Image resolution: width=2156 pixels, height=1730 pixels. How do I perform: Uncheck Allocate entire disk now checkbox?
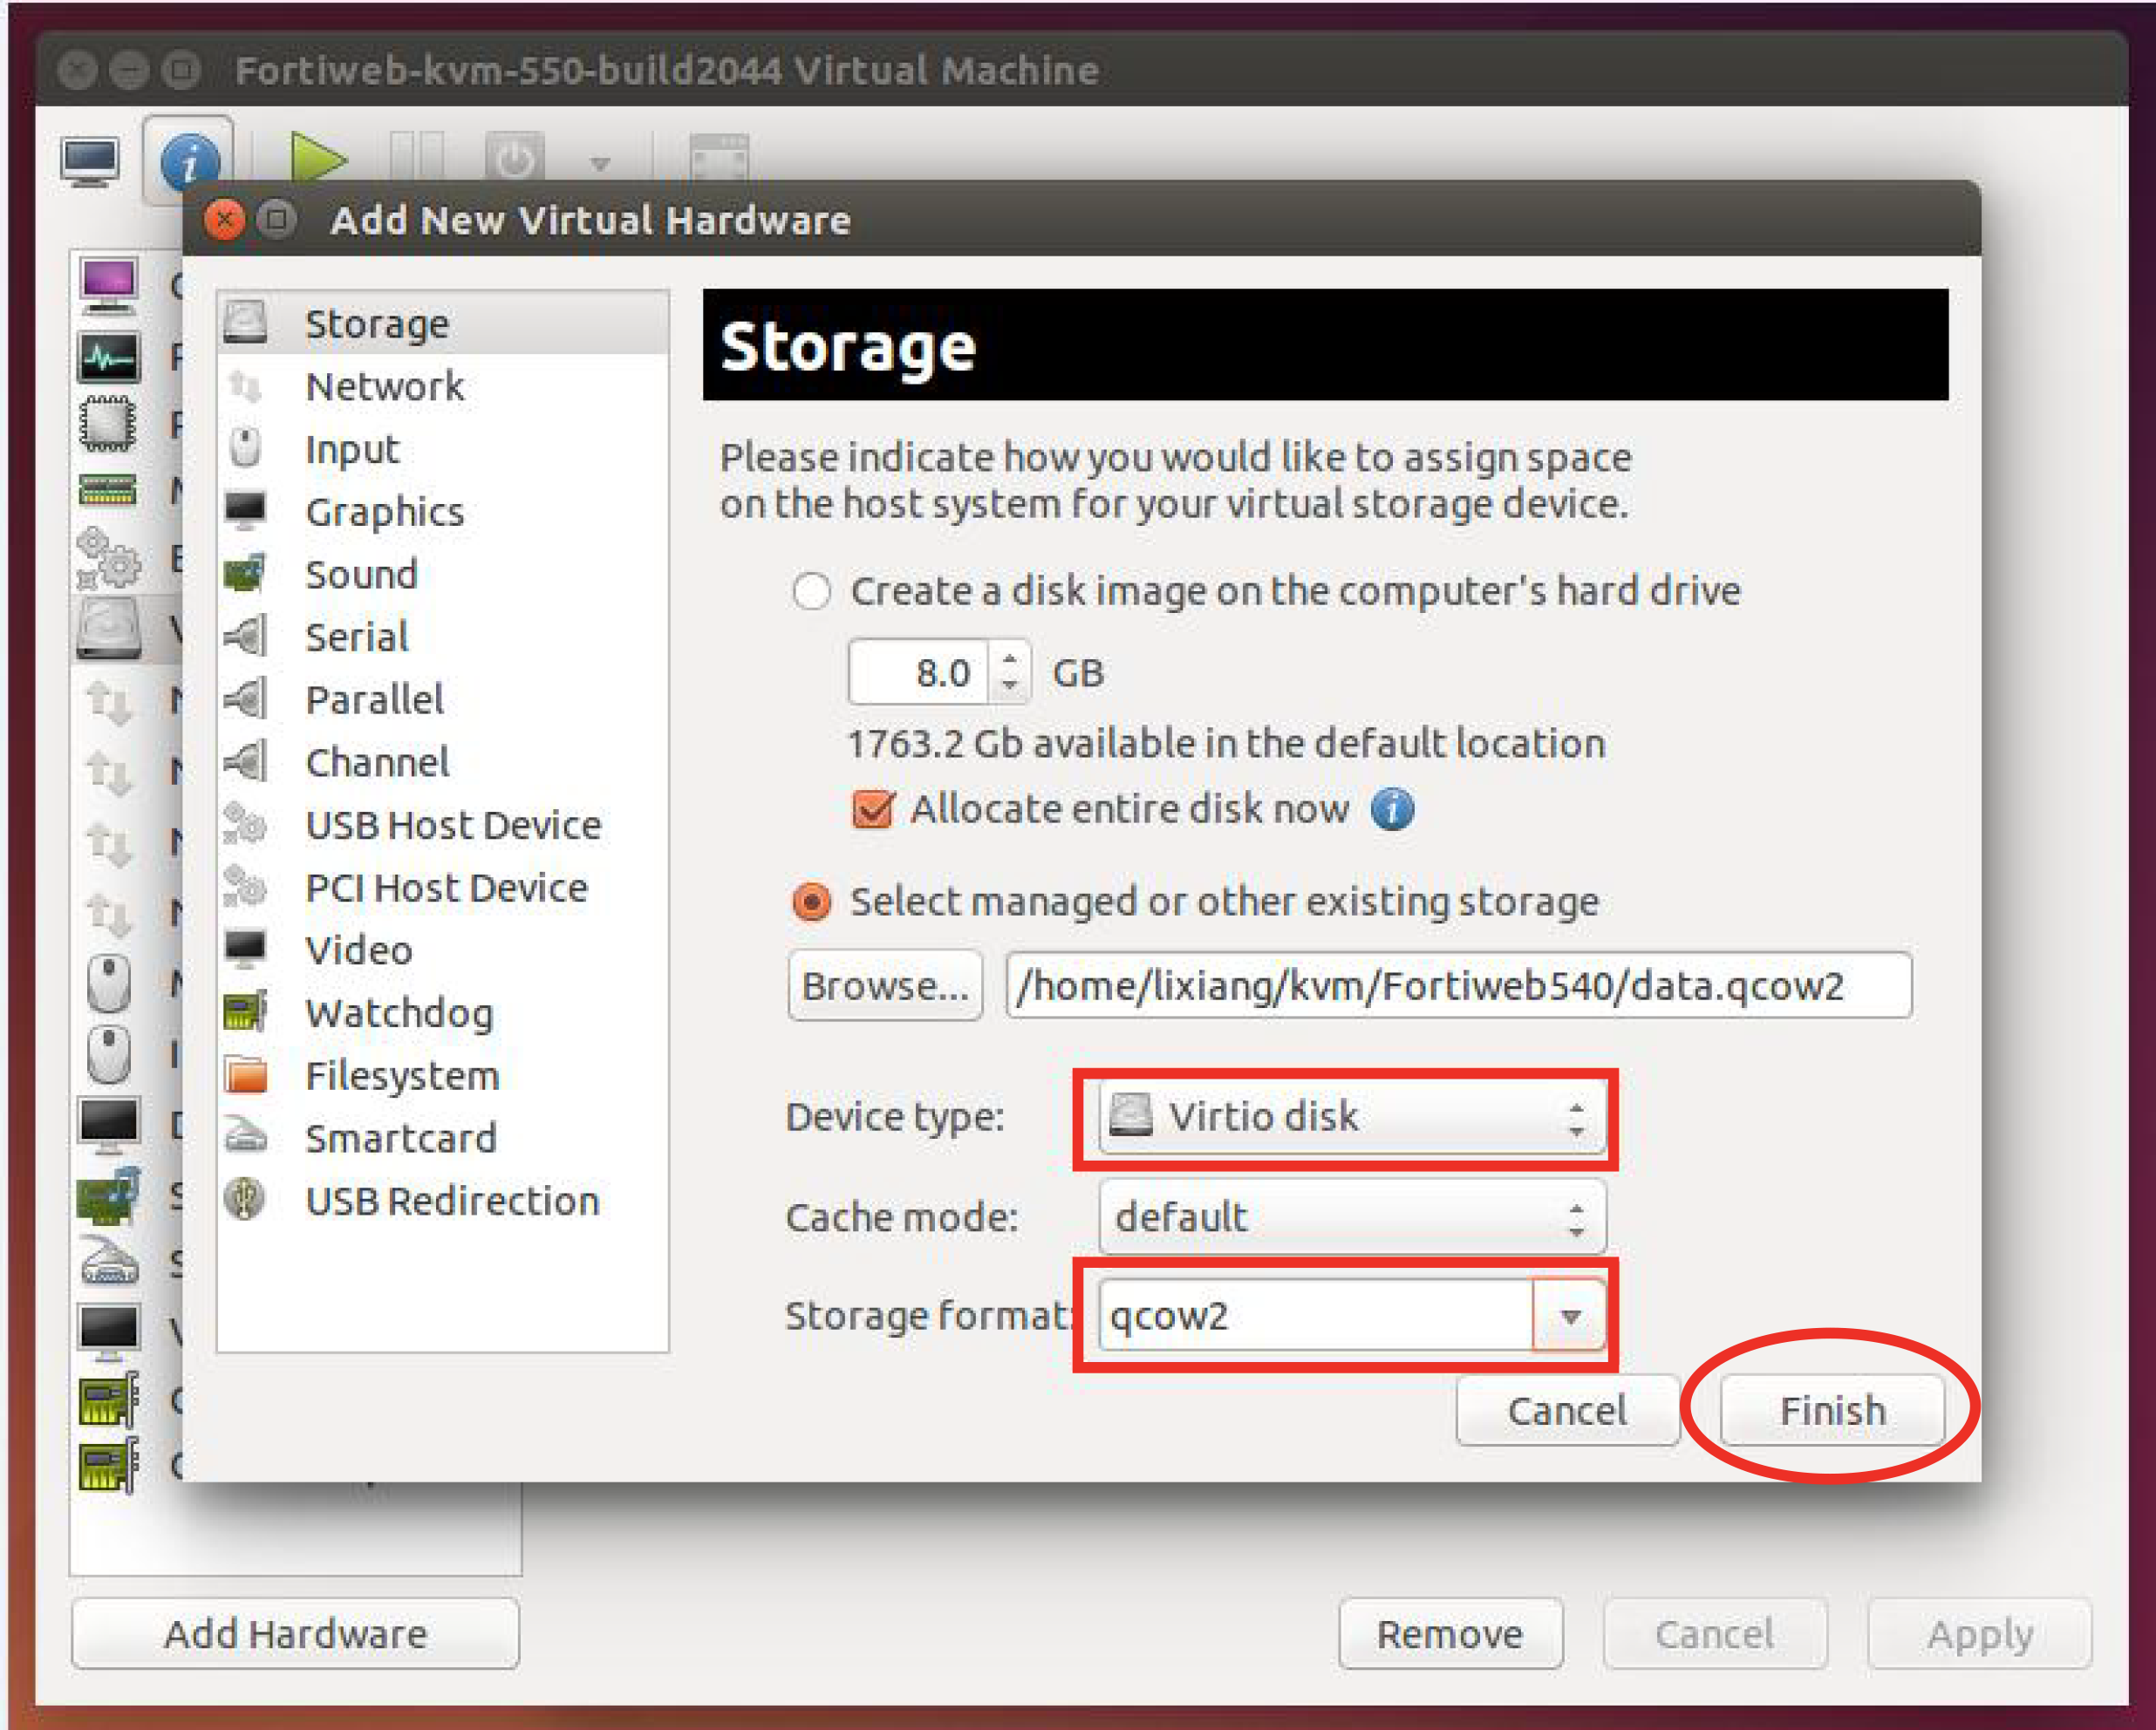pos(872,809)
